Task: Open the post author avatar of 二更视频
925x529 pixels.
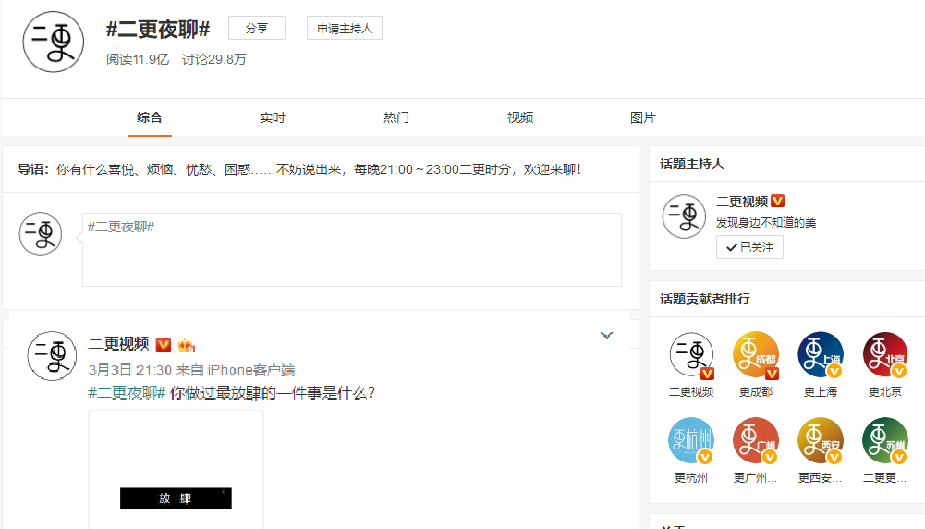Action: click(x=52, y=356)
